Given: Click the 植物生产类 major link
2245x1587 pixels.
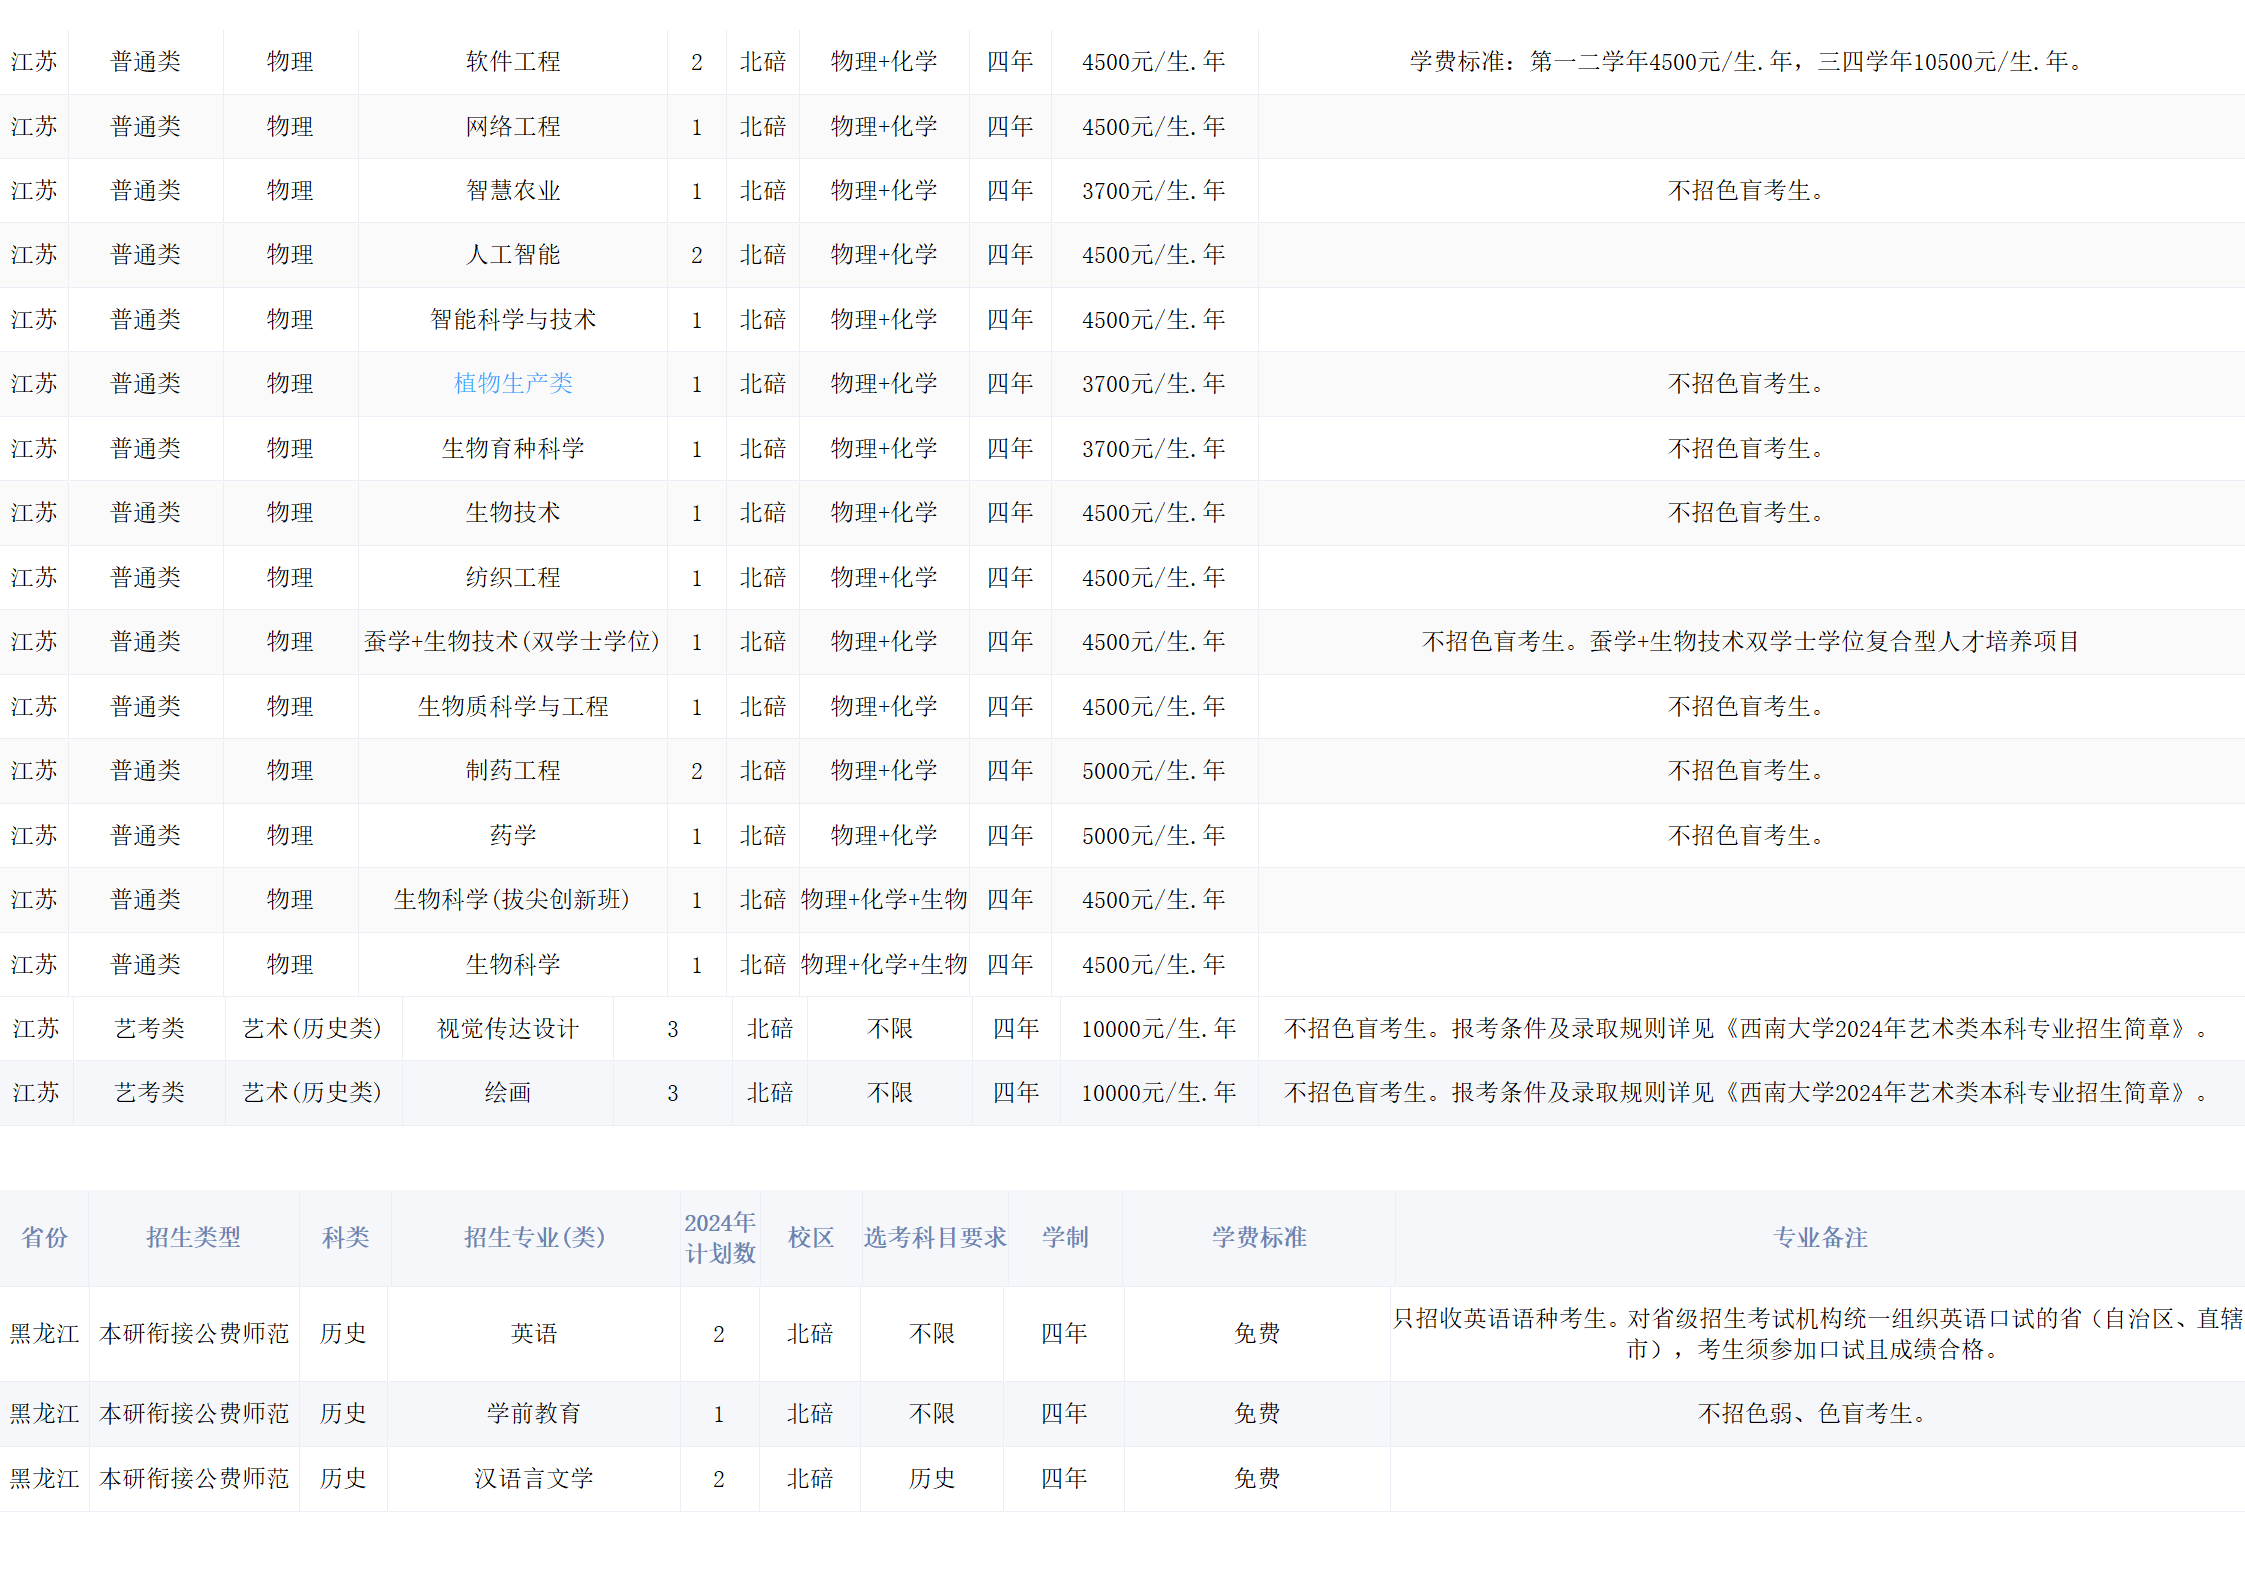Looking at the screenshot, I should pos(512,384).
